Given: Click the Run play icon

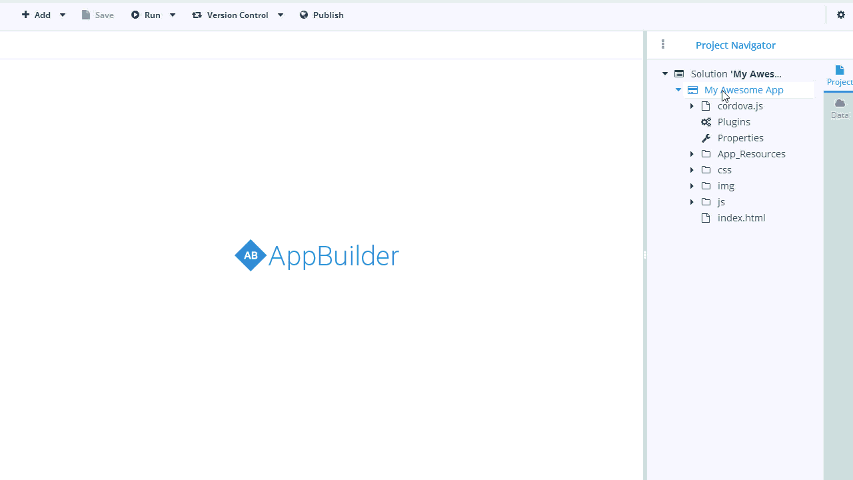Looking at the screenshot, I should pyautogui.click(x=135, y=15).
